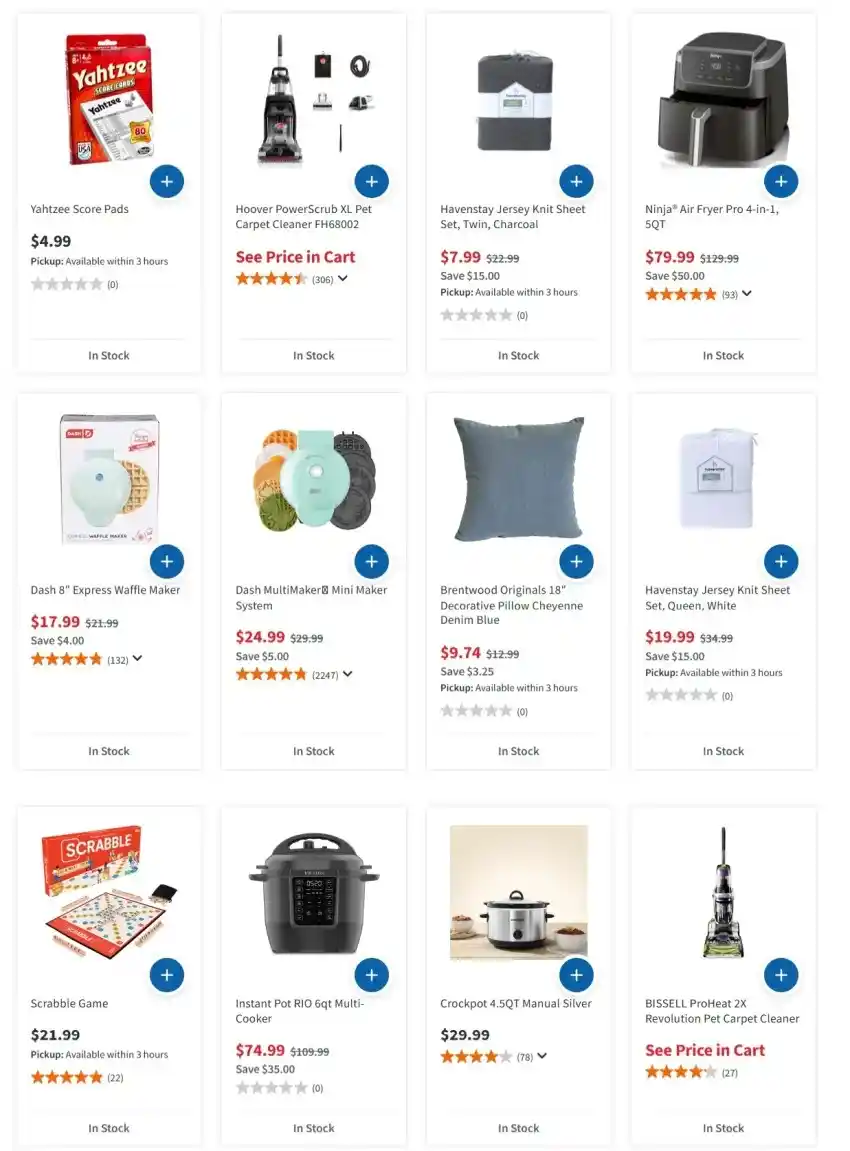Add BISSELL ProHeat carpet cleaner plus icon
Viewport: 850px width, 1151px height.
click(781, 975)
